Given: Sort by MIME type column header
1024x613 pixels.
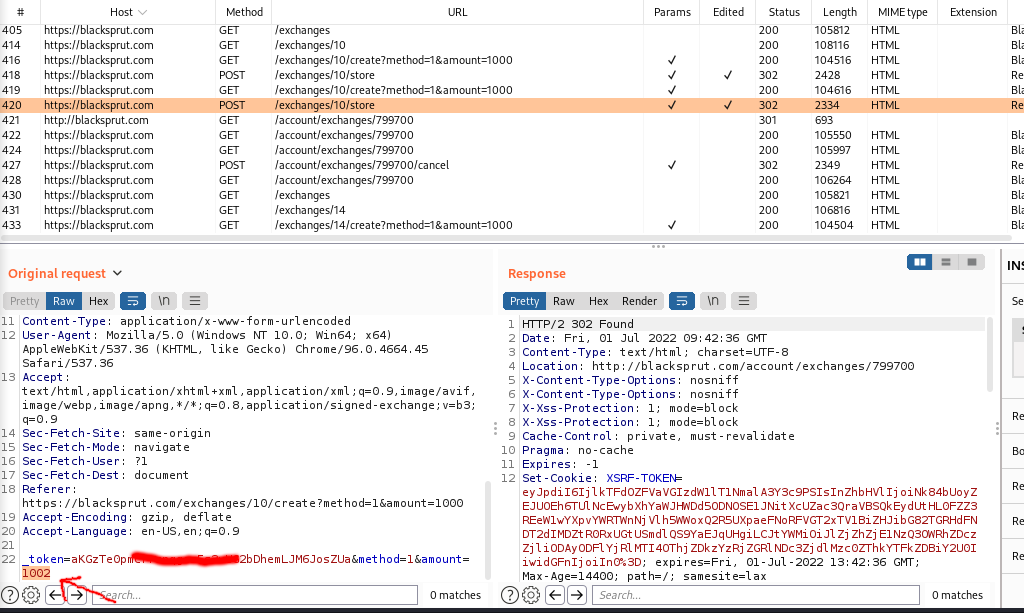Looking at the screenshot, I should pyautogui.click(x=903, y=12).
